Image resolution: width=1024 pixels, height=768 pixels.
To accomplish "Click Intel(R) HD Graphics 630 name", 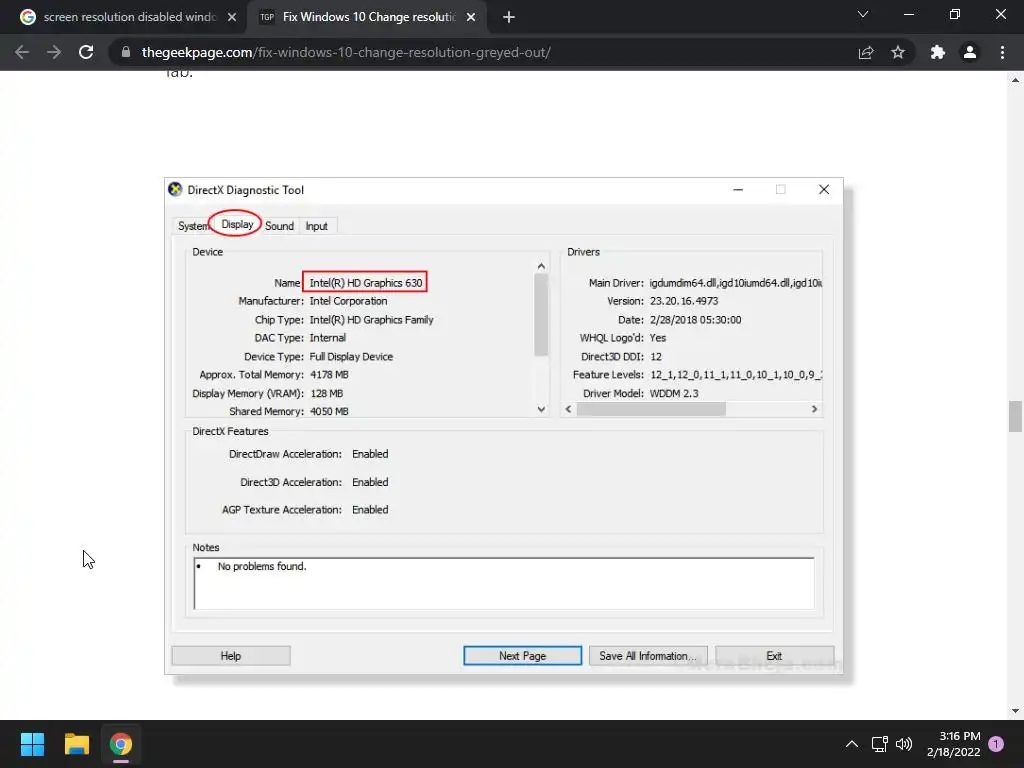I will 366,283.
